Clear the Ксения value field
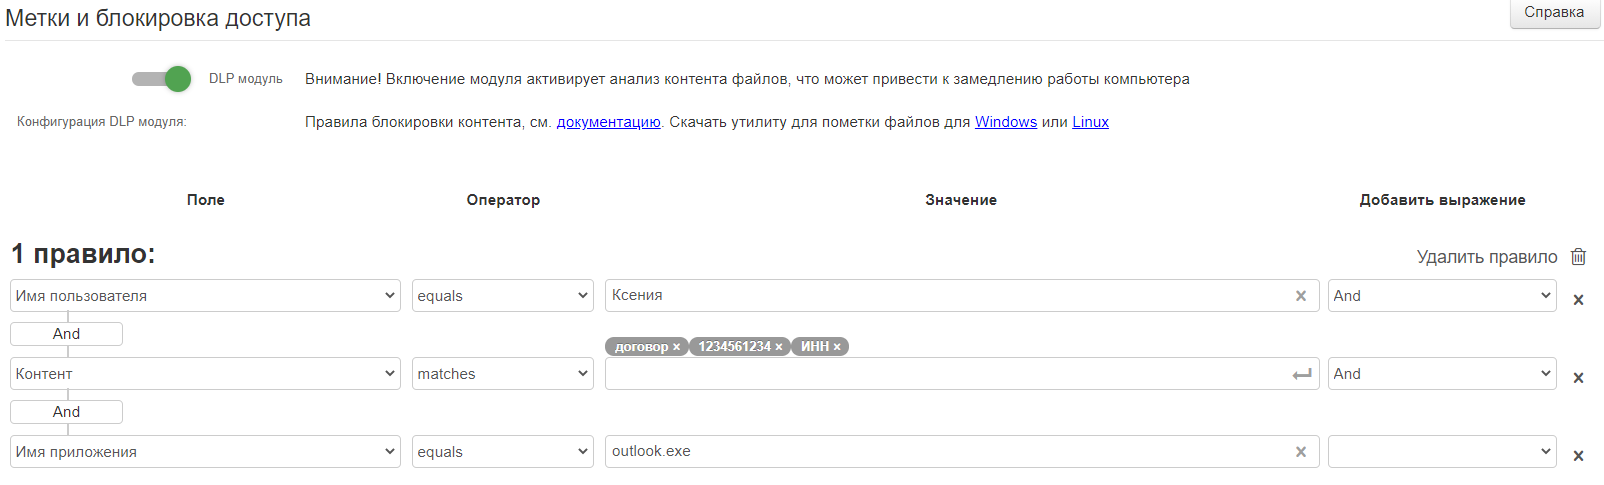The image size is (1604, 485). [1300, 296]
